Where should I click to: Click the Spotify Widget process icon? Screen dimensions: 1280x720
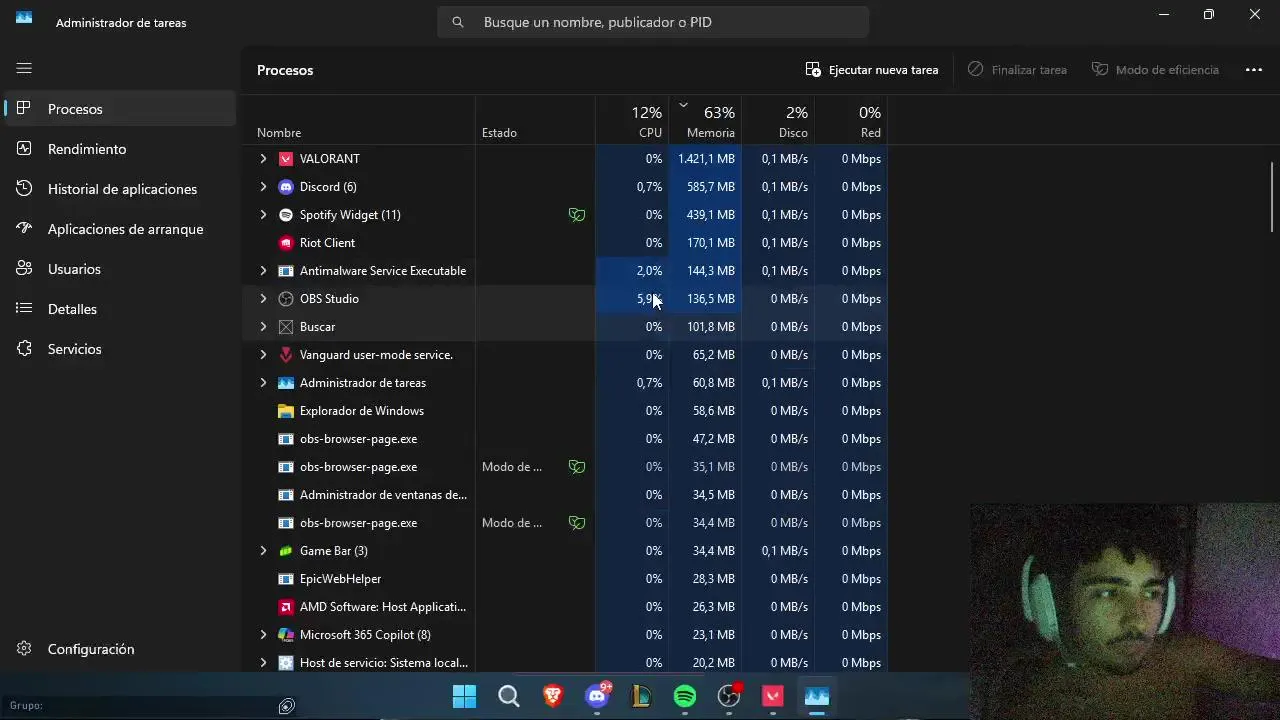(x=286, y=215)
